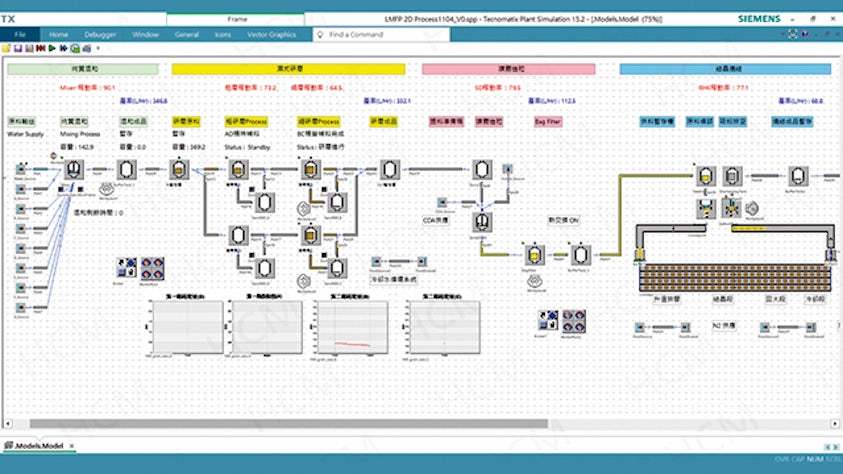
Task: Click the ribbon help icon
Action: pos(805,34)
